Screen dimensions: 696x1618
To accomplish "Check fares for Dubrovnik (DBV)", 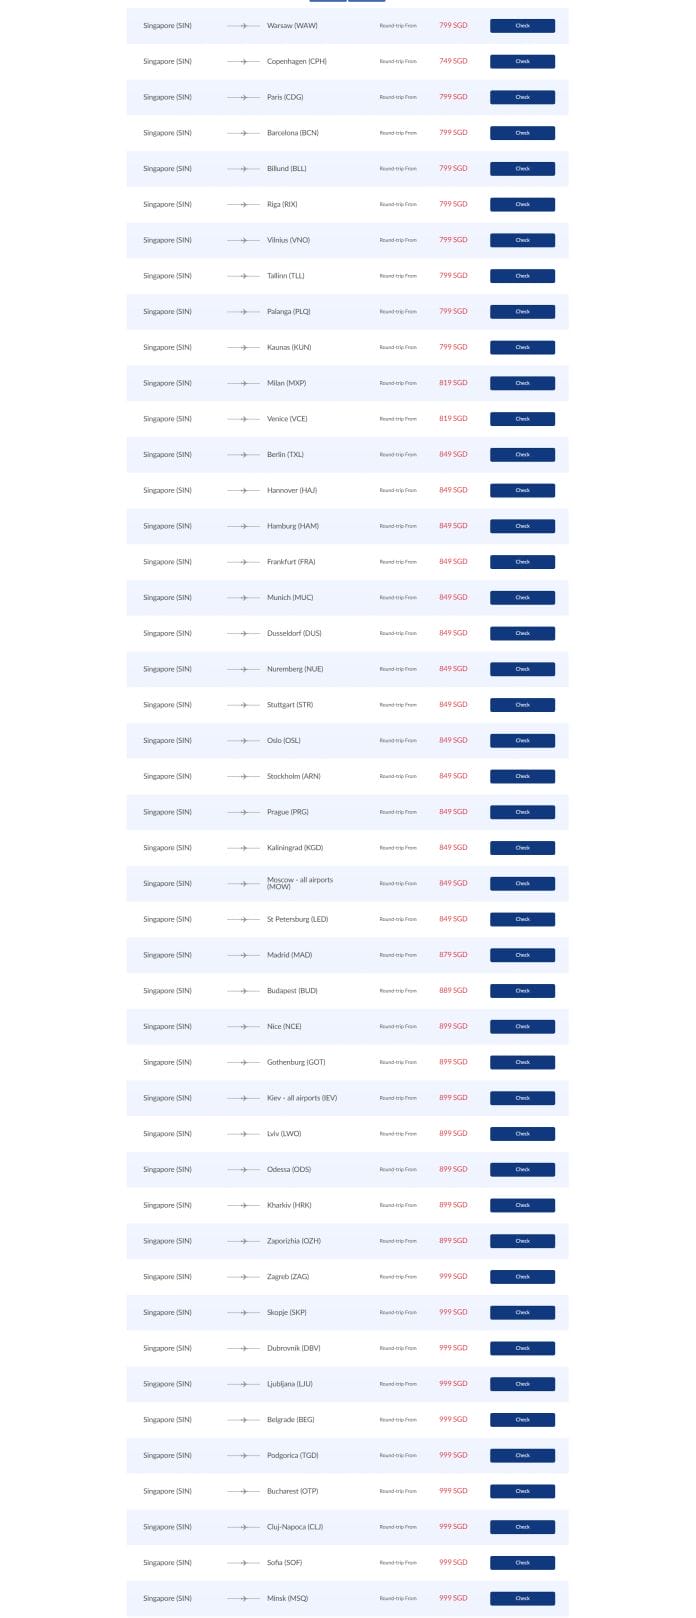I will [522, 1348].
